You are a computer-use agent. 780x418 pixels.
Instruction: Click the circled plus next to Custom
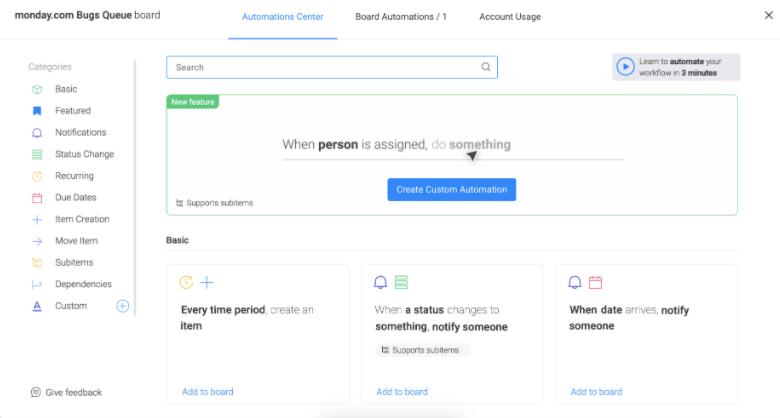point(122,306)
